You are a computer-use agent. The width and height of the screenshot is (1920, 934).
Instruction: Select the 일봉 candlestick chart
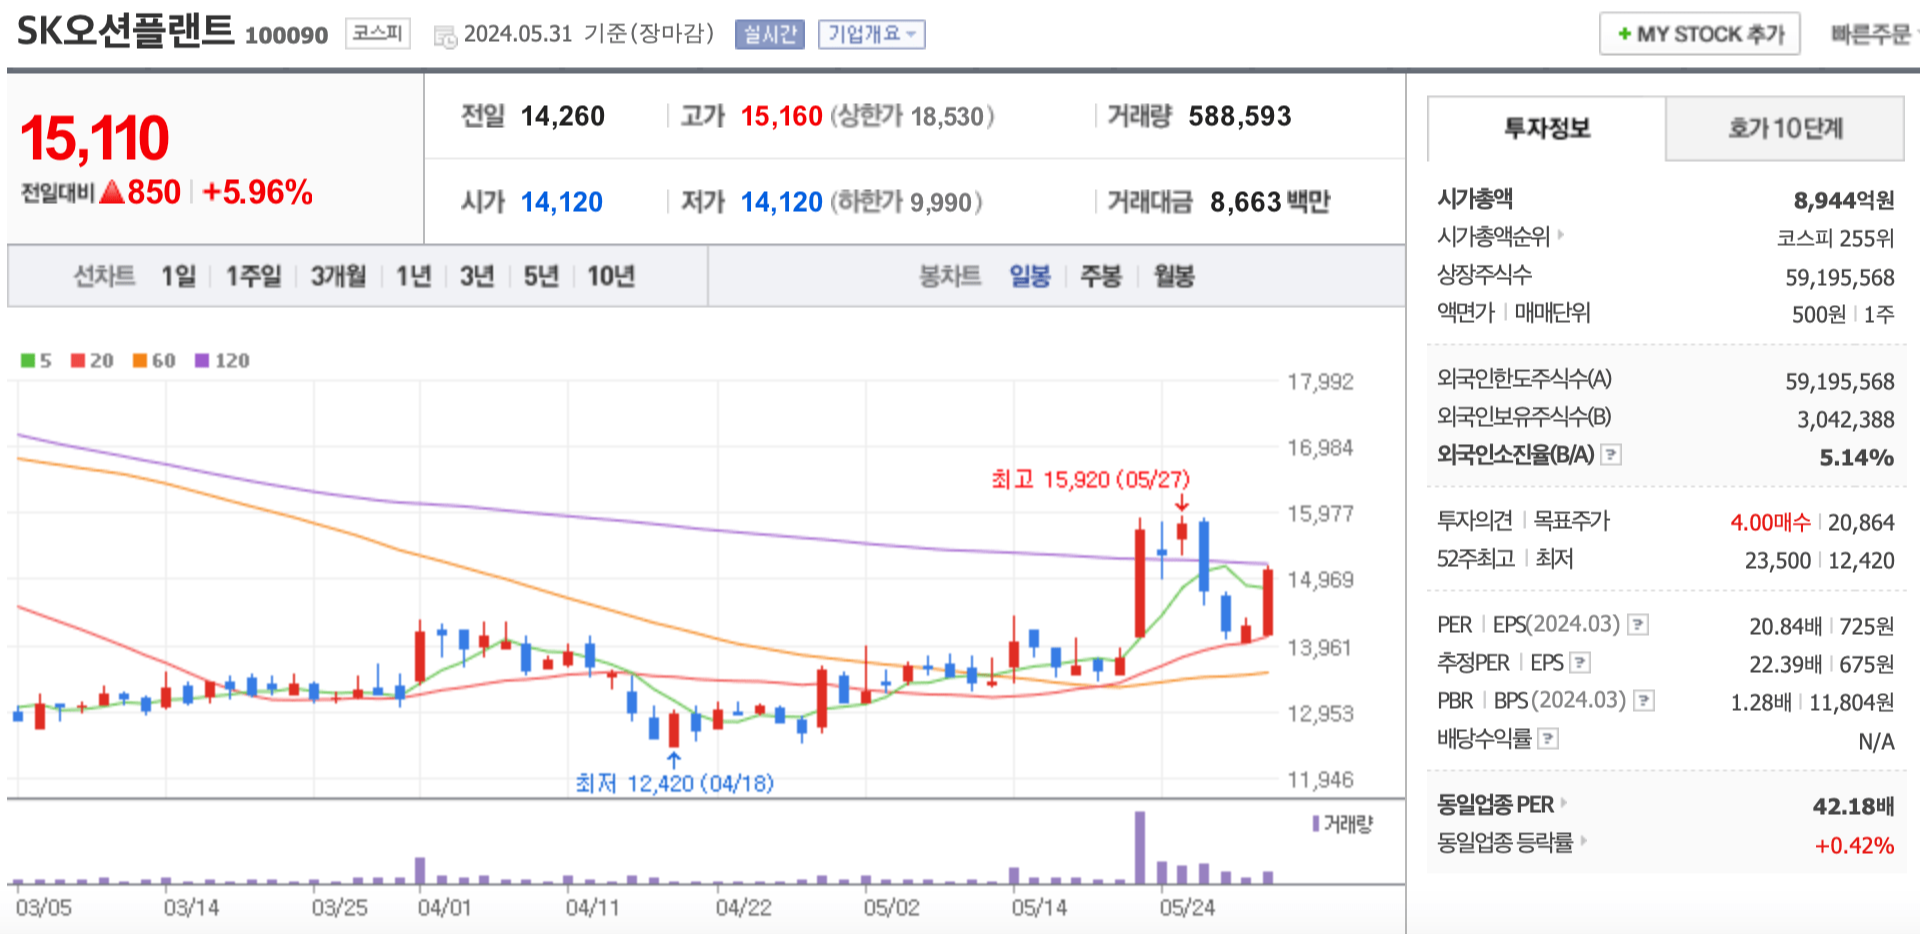tap(1030, 276)
